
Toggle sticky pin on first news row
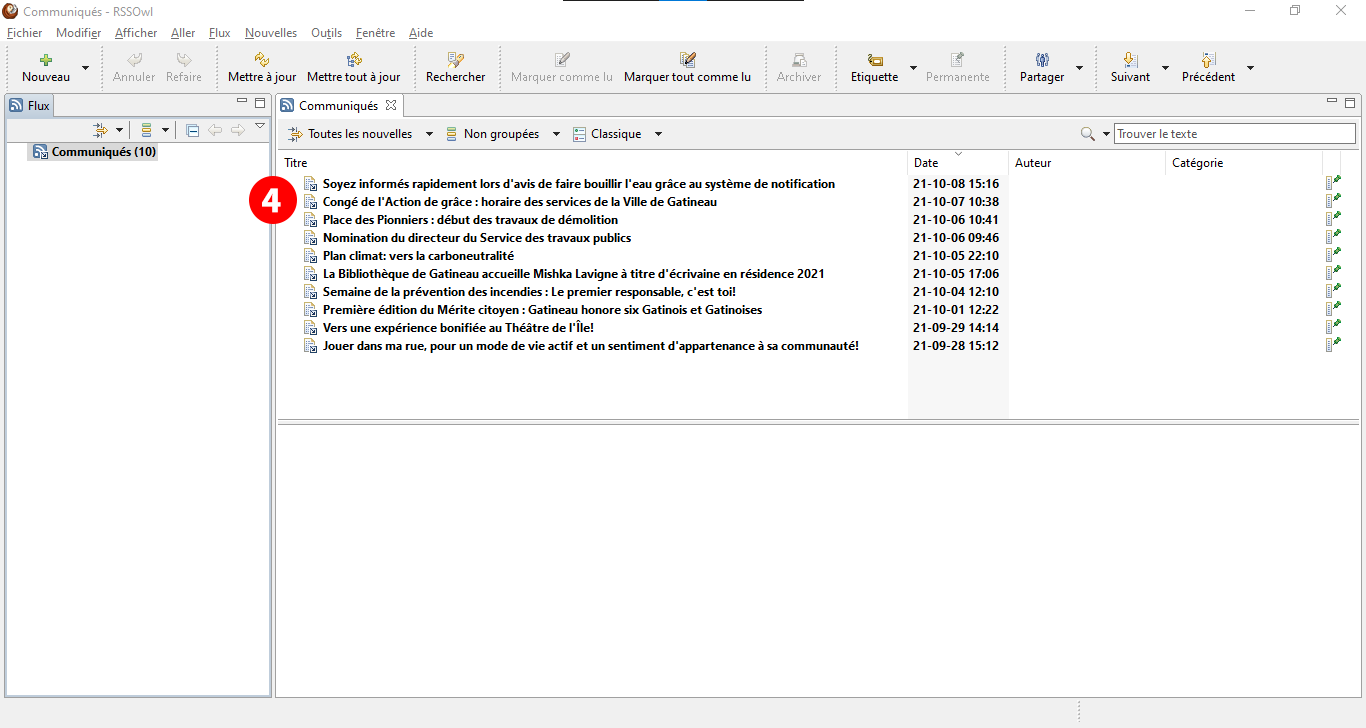coord(1332,183)
